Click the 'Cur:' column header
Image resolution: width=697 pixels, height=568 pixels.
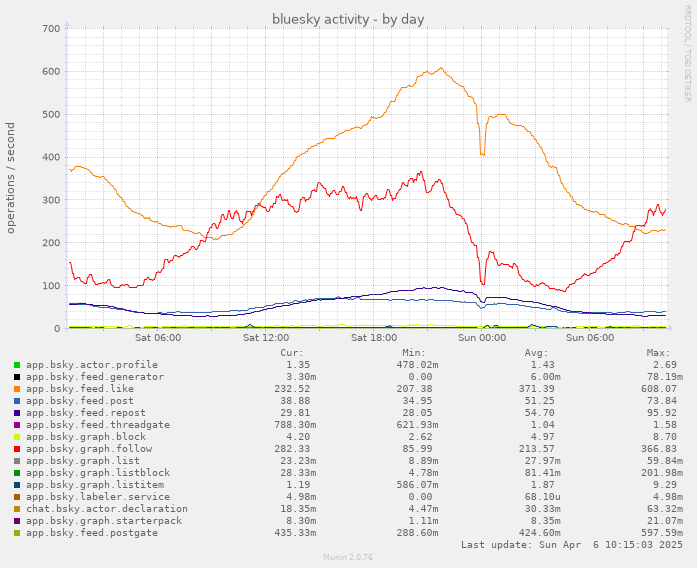291,353
